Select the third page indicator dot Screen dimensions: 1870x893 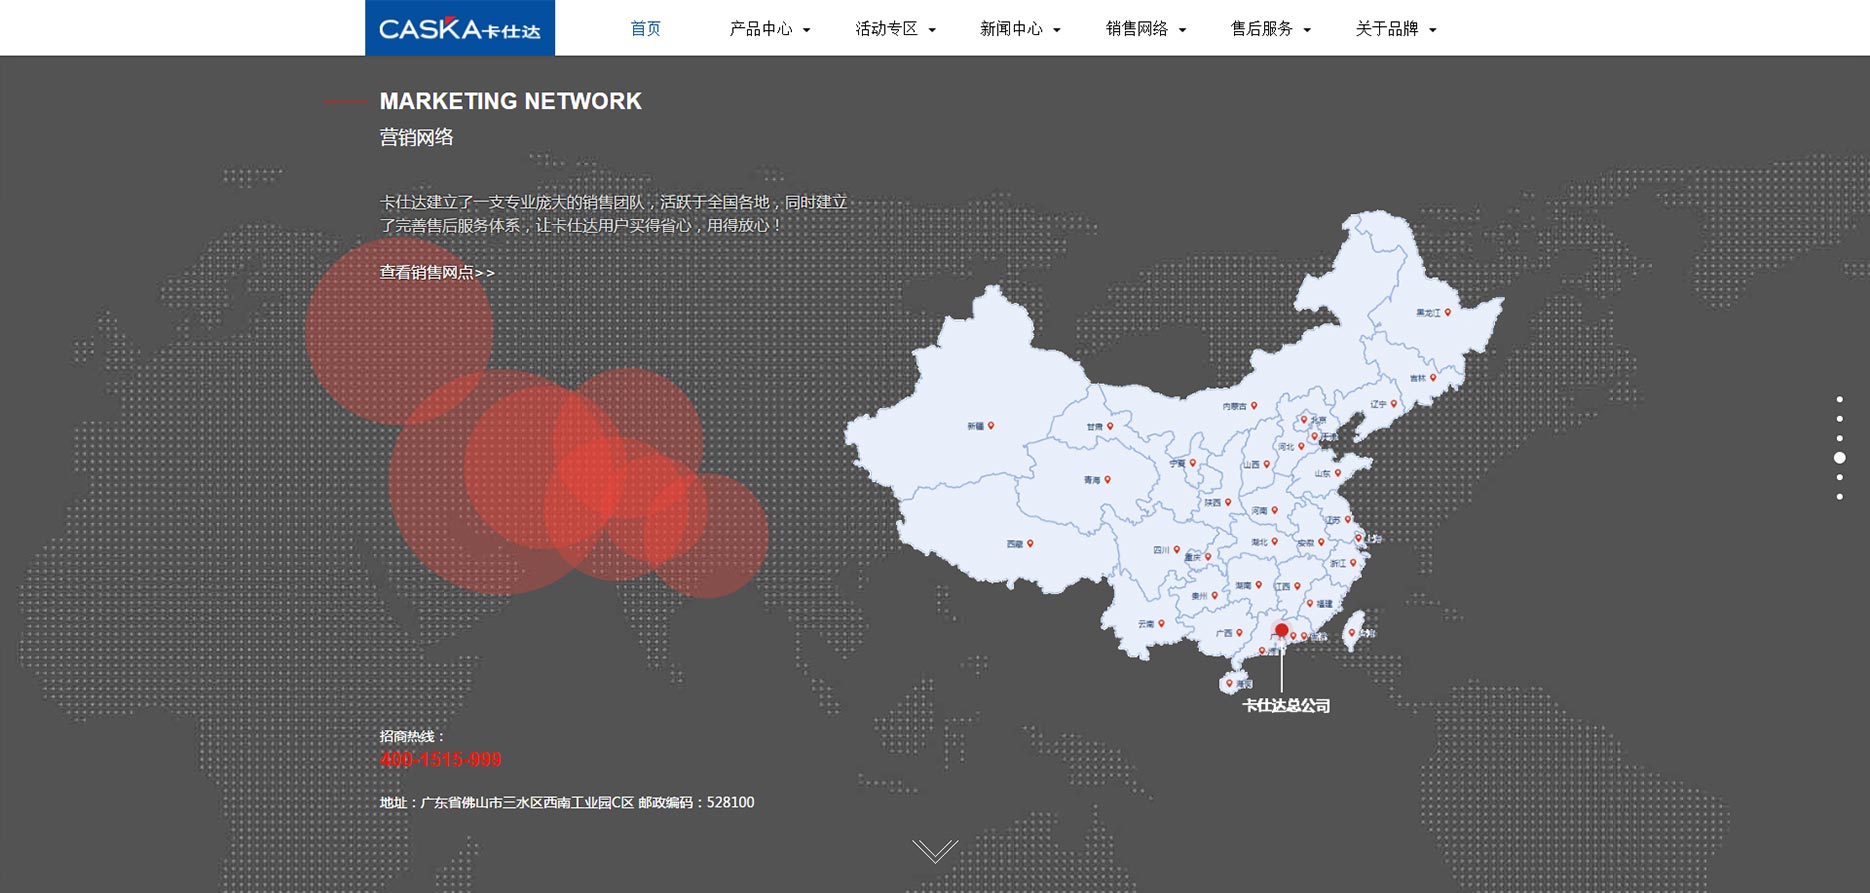point(1839,438)
